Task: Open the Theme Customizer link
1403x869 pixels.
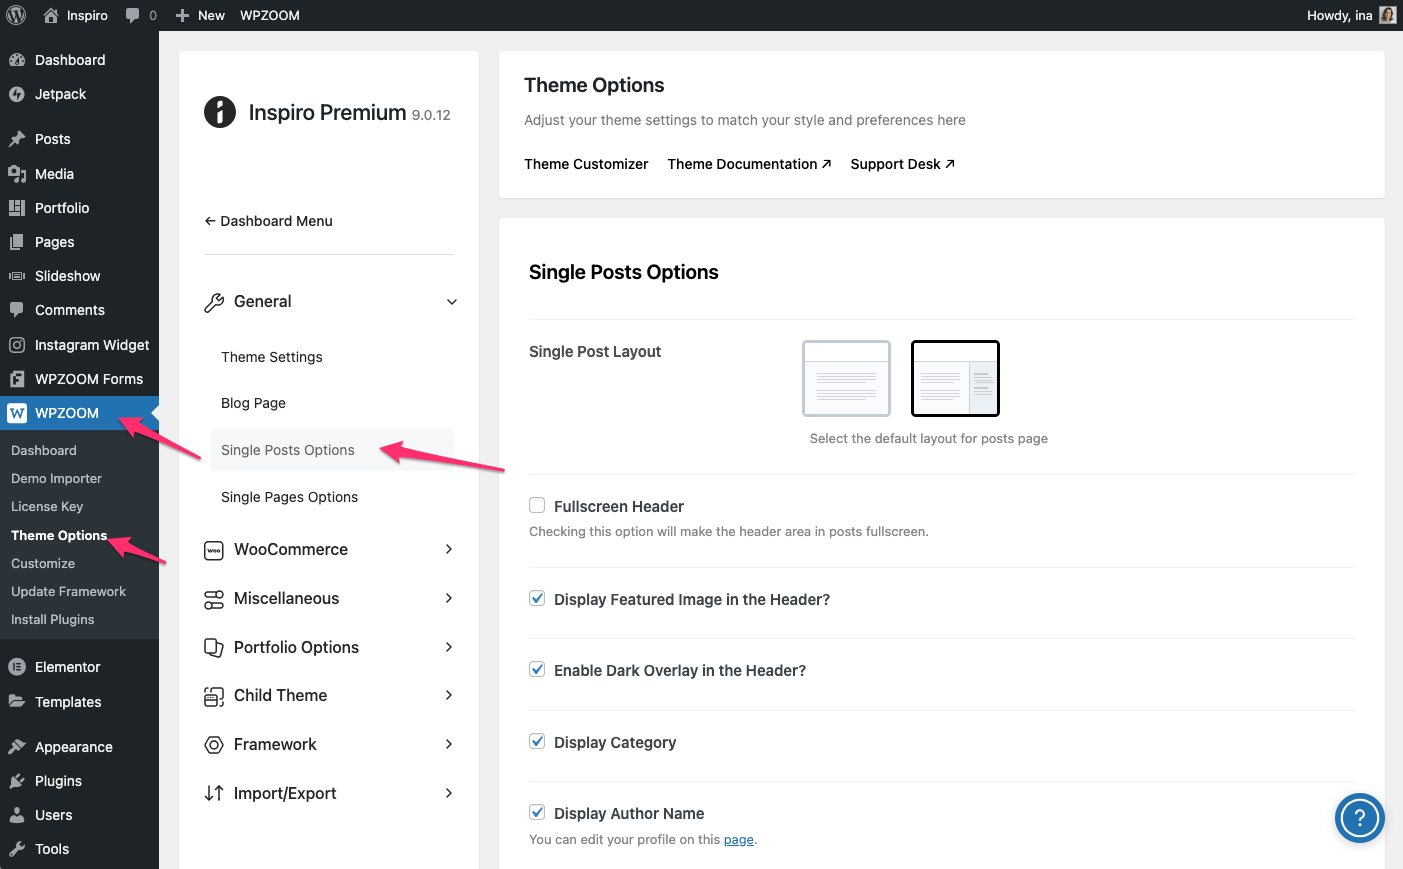Action: 586,164
